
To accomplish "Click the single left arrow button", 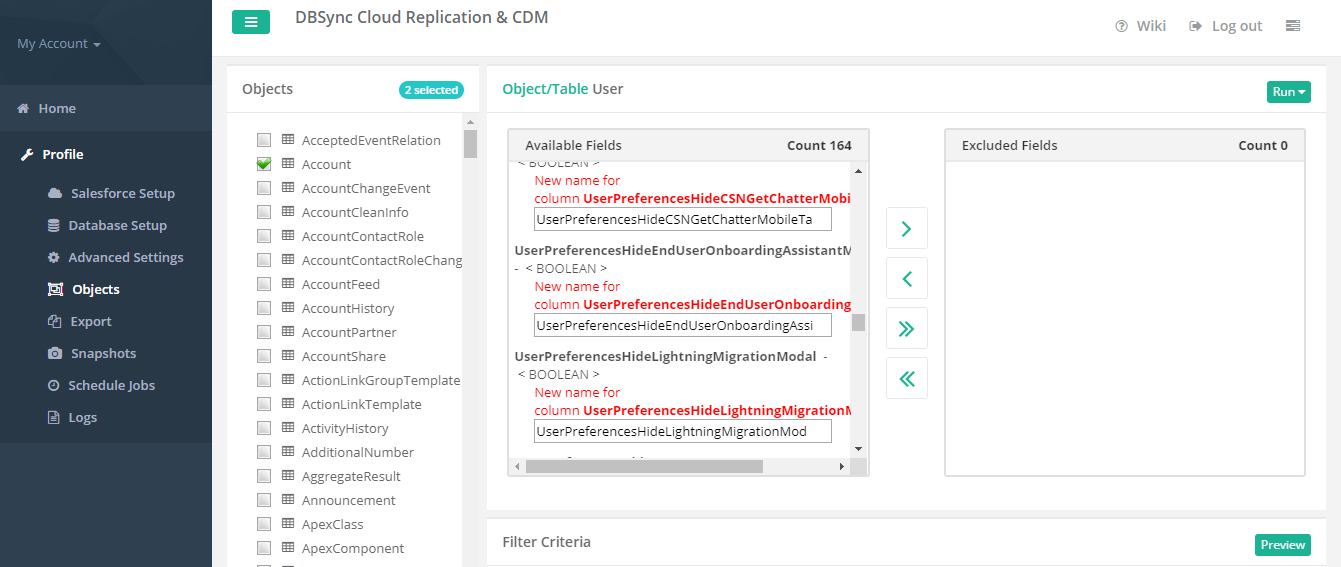I will click(x=906, y=279).
